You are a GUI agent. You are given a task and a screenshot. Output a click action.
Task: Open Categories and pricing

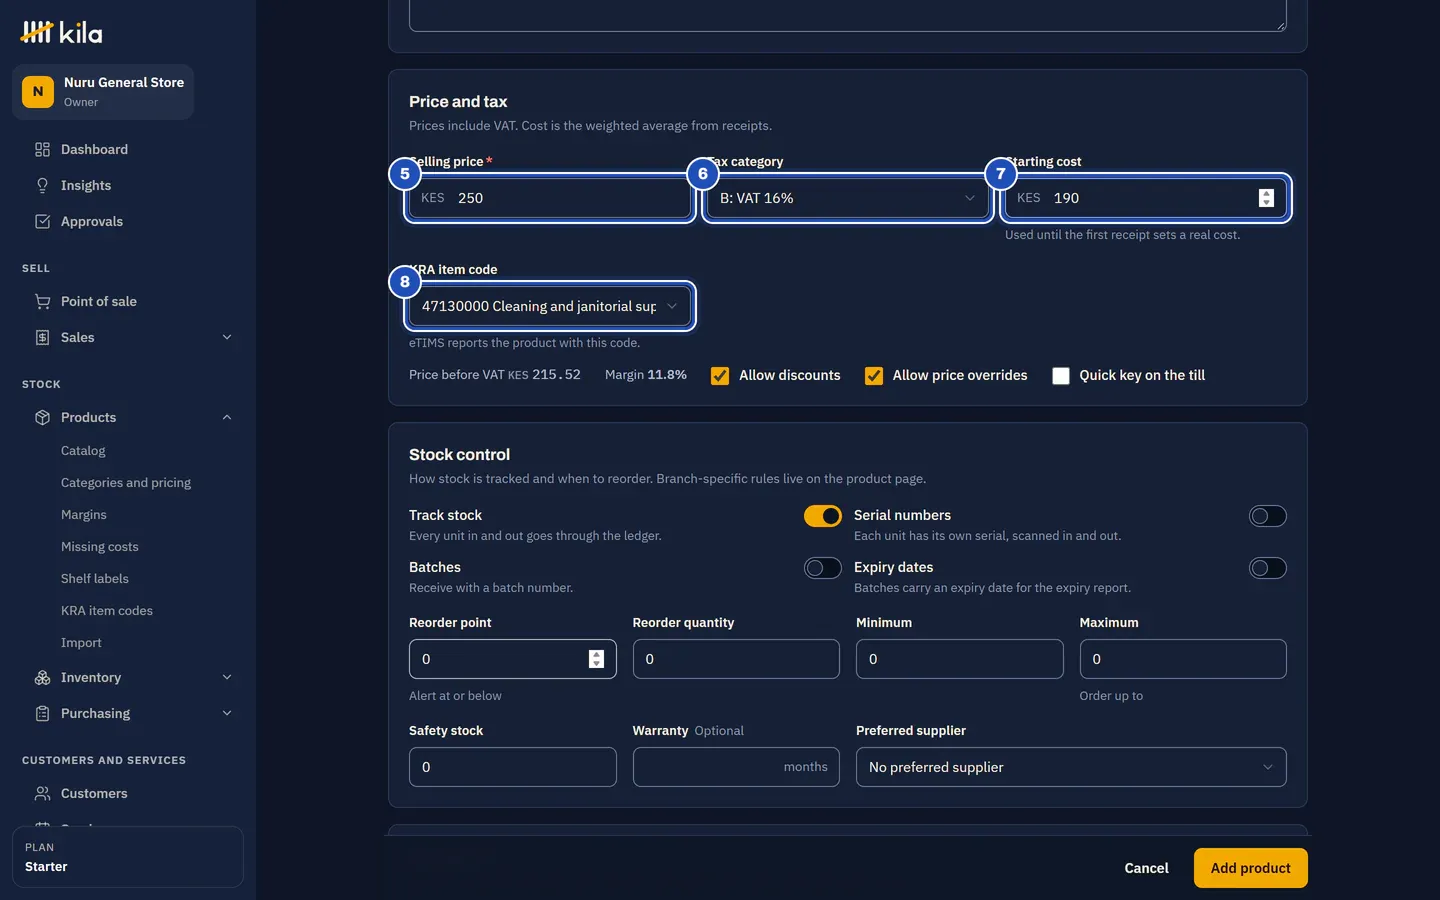point(126,483)
